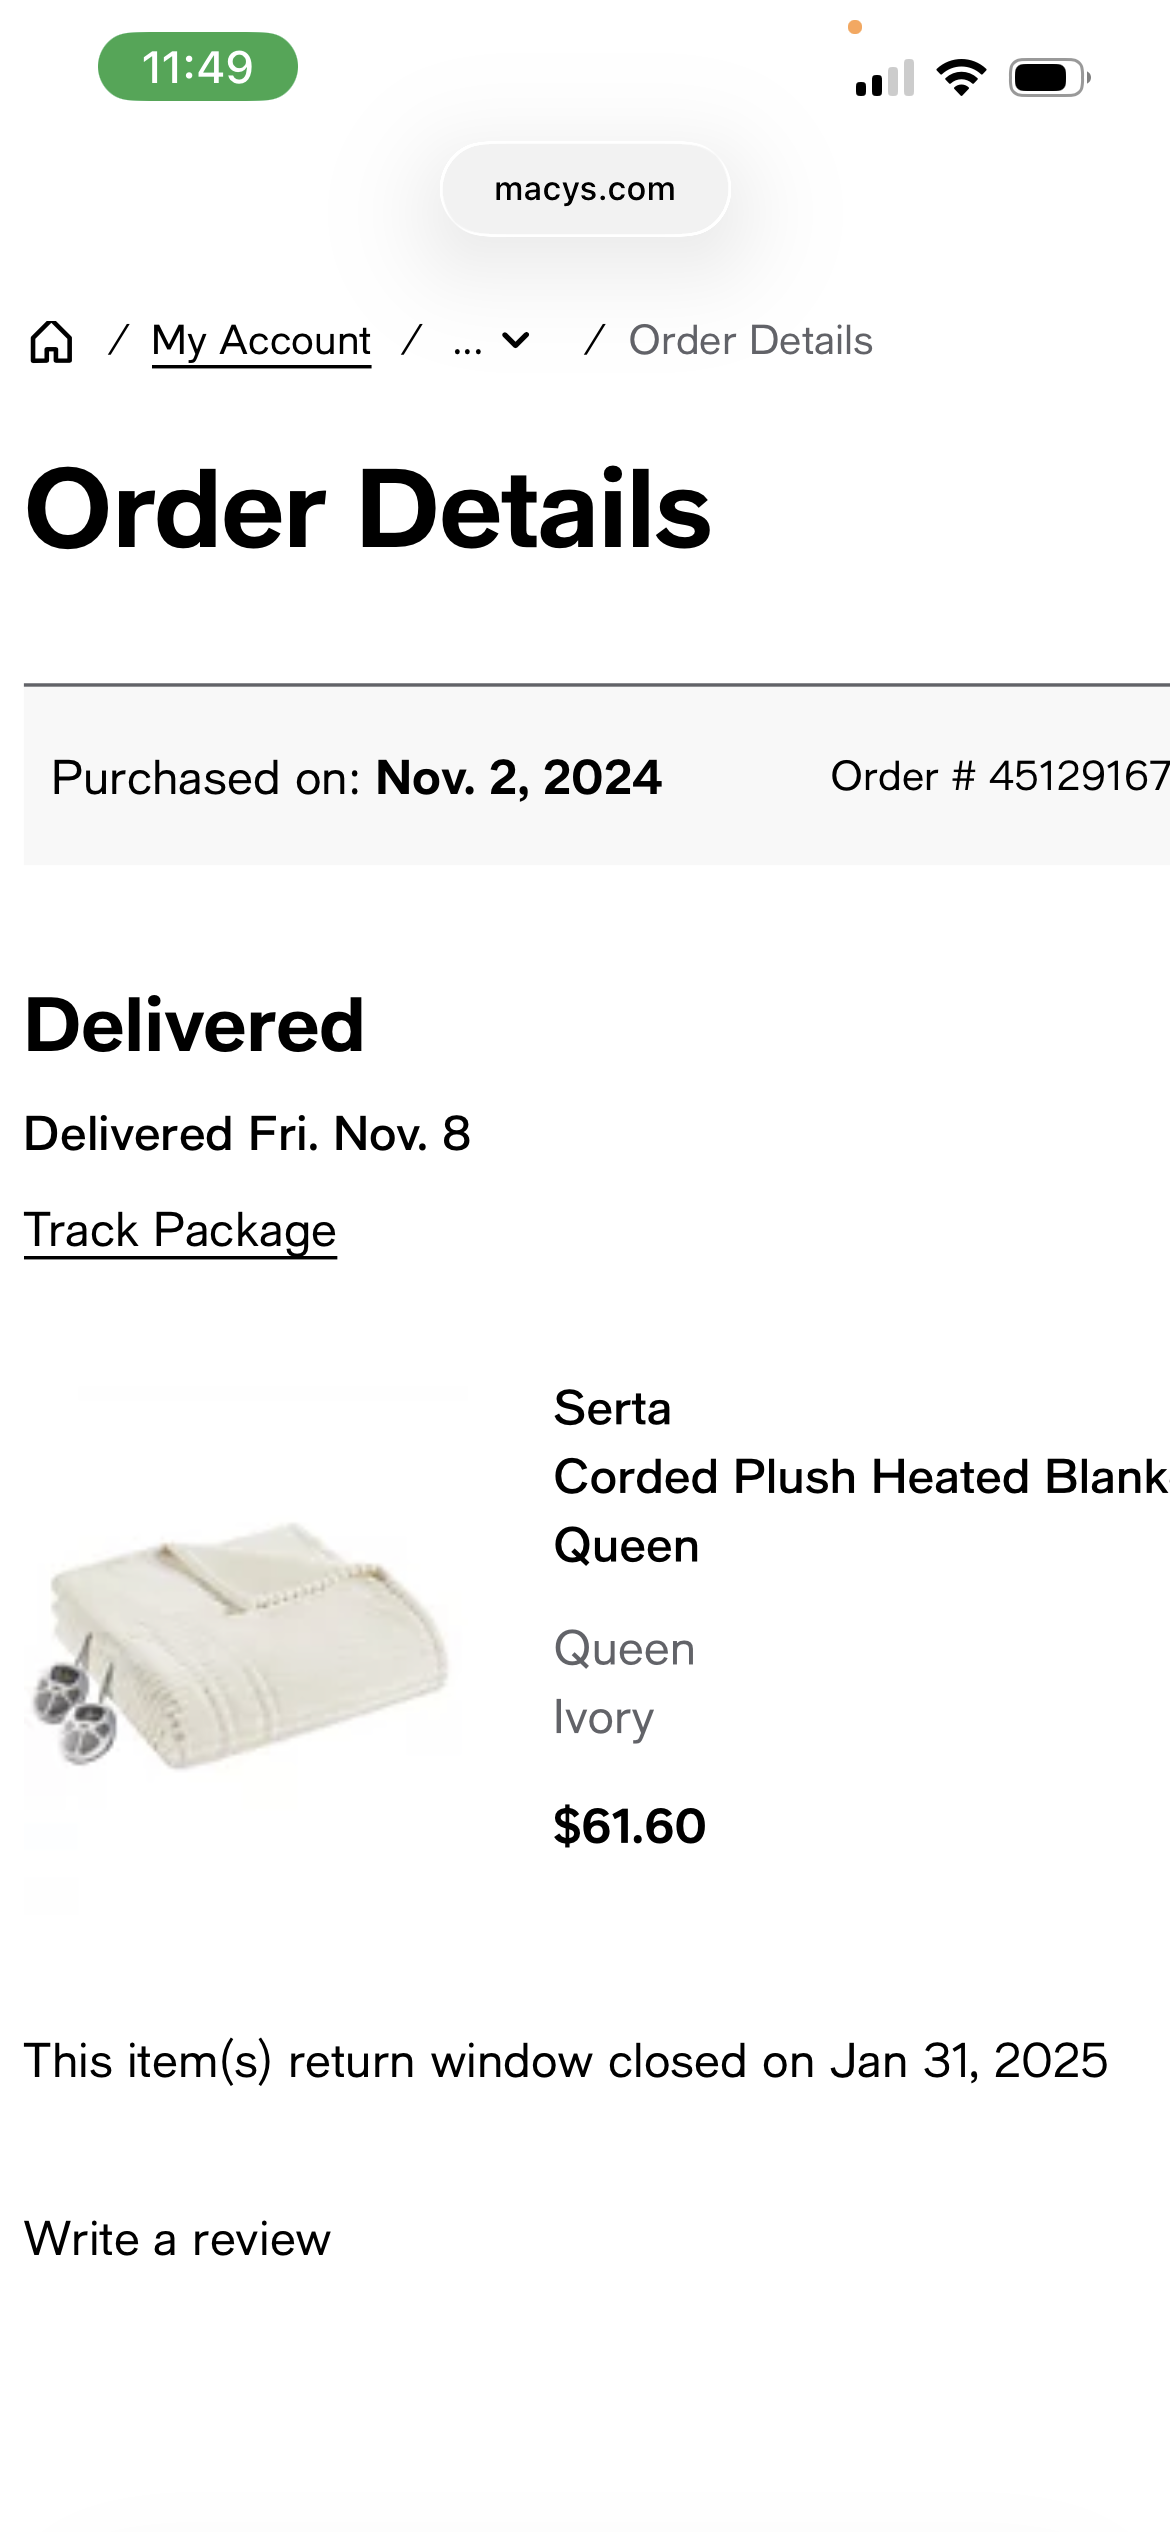1170x2532 pixels.
Task: Tap the macys.com address bar pill
Action: coord(585,189)
